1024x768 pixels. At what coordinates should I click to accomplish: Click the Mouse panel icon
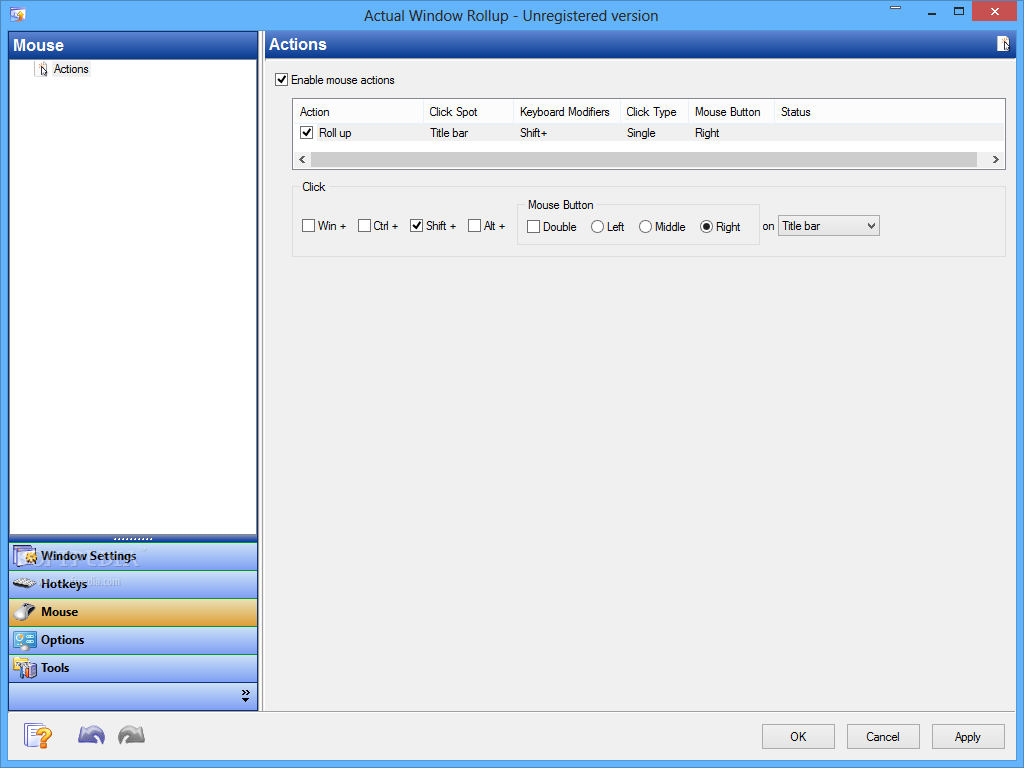(25, 612)
